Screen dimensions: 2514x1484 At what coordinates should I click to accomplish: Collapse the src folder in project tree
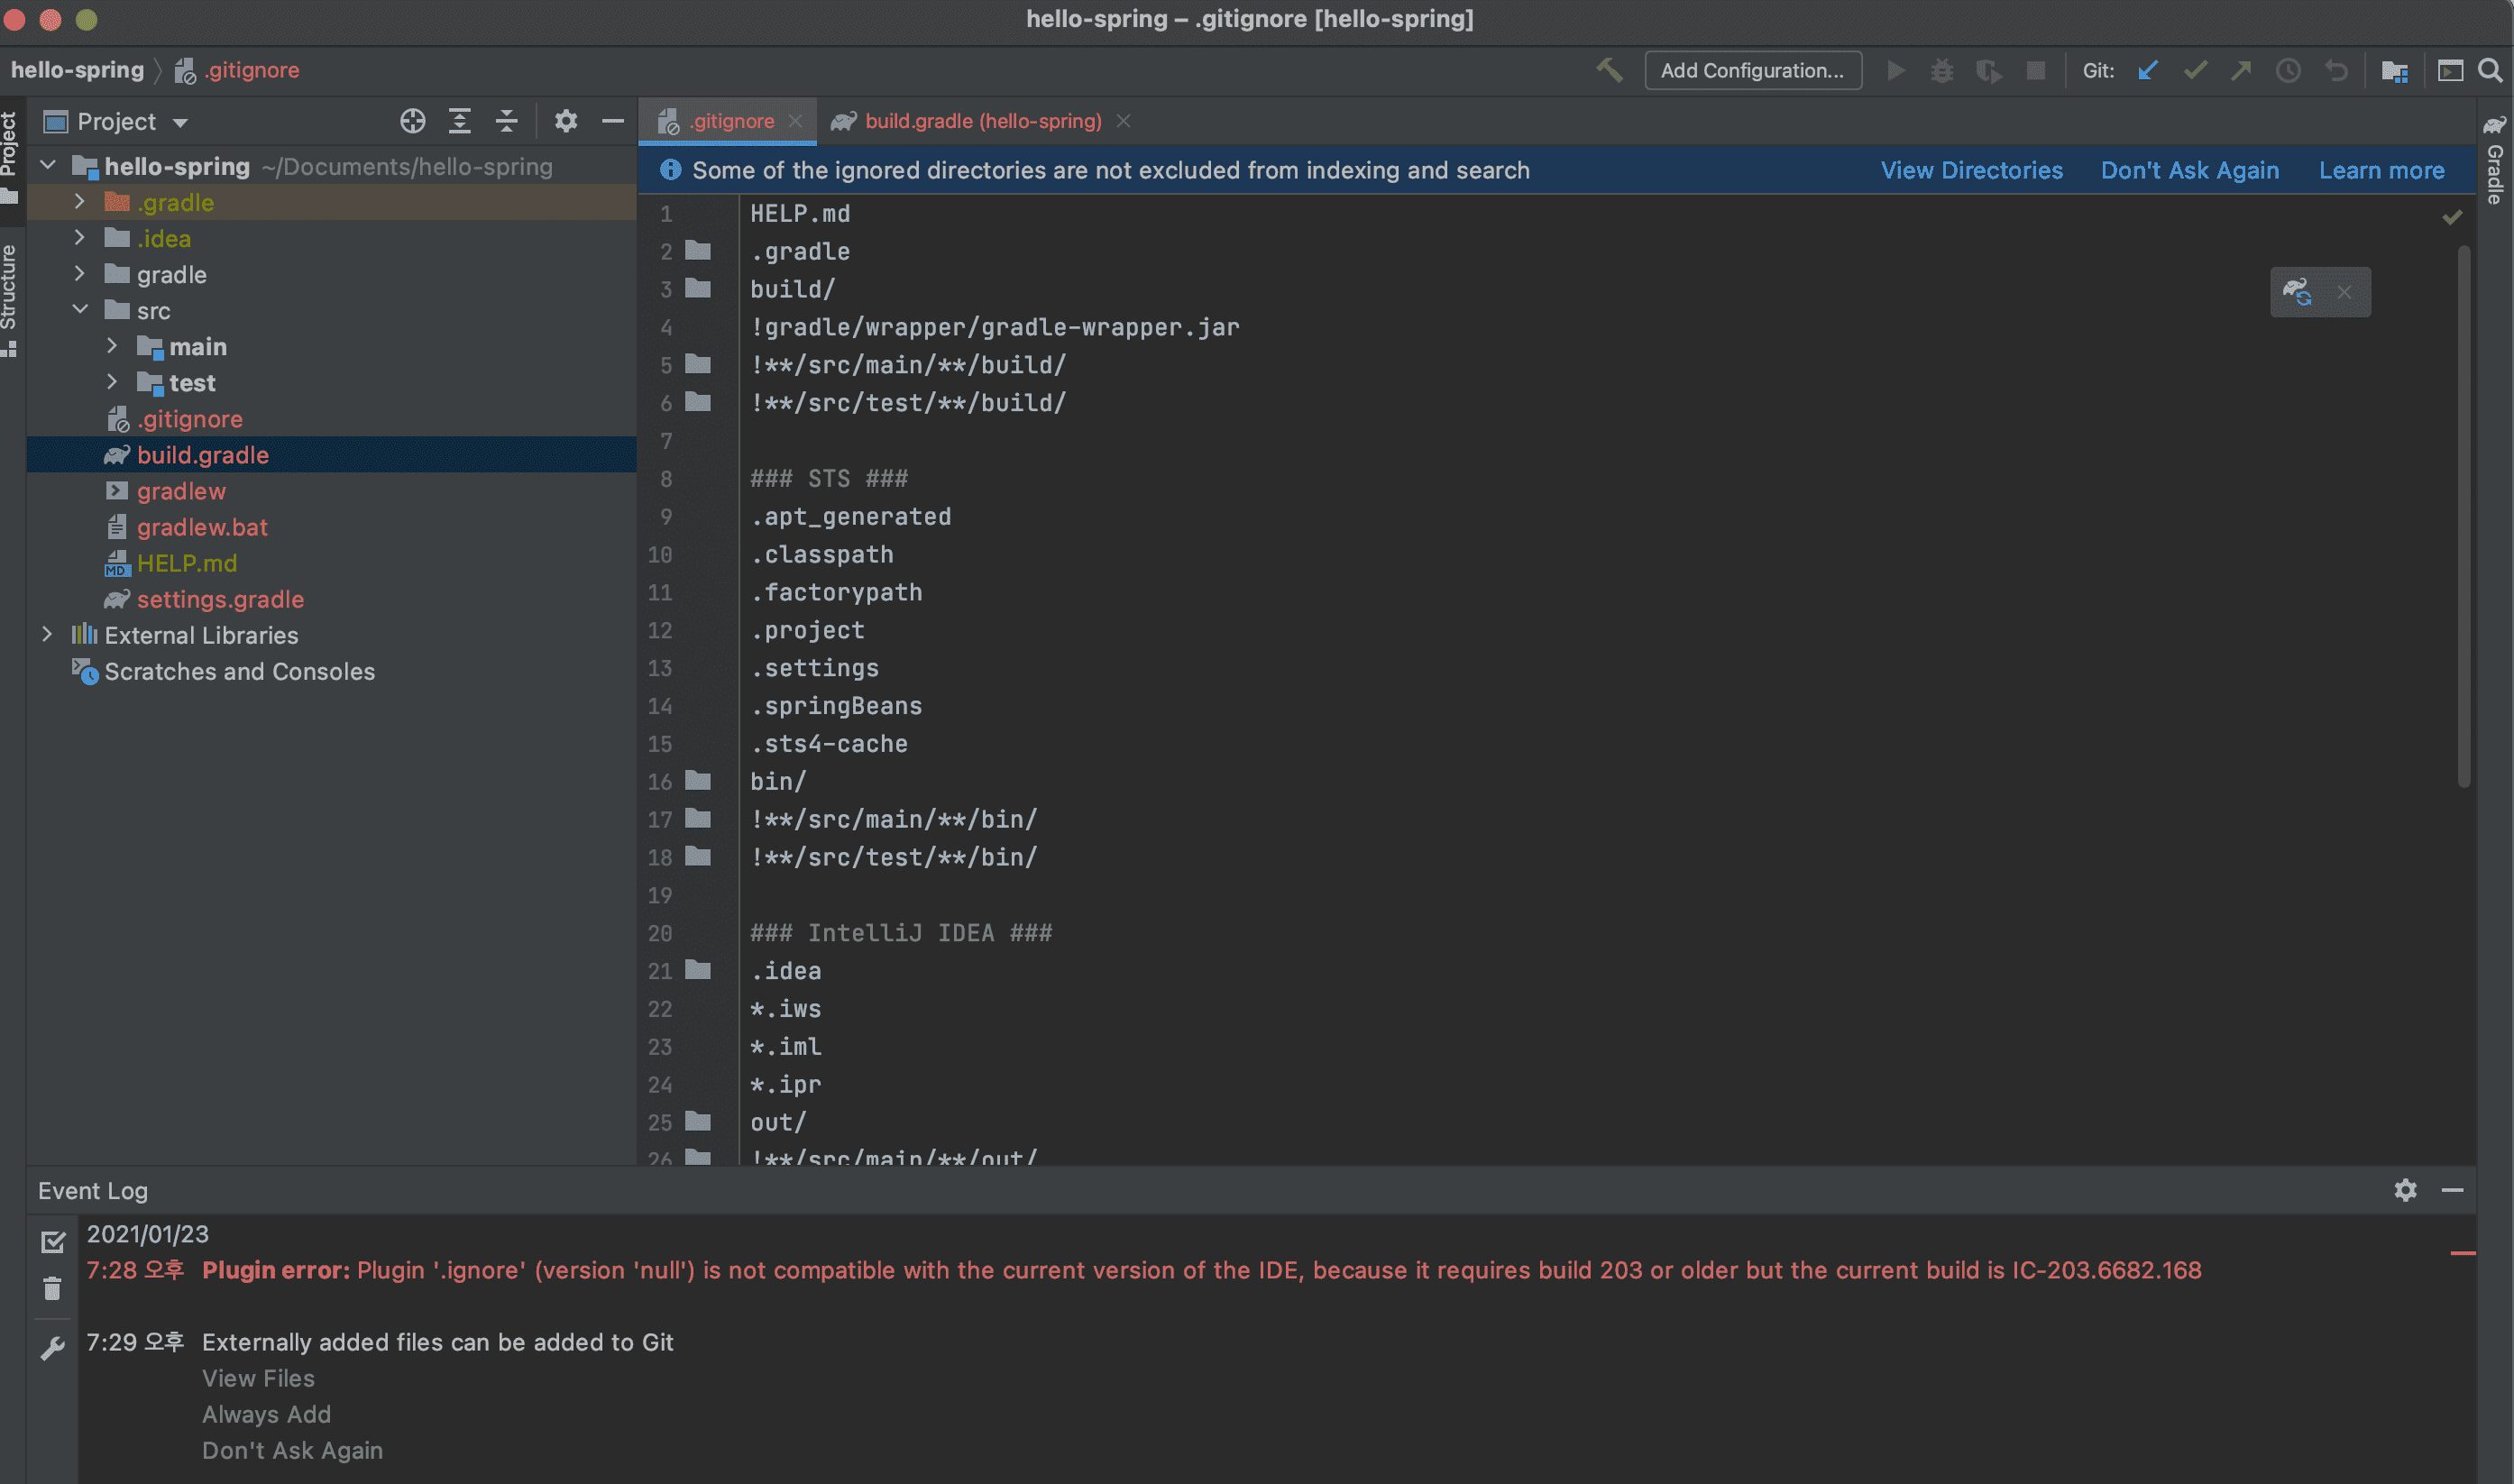click(x=79, y=310)
